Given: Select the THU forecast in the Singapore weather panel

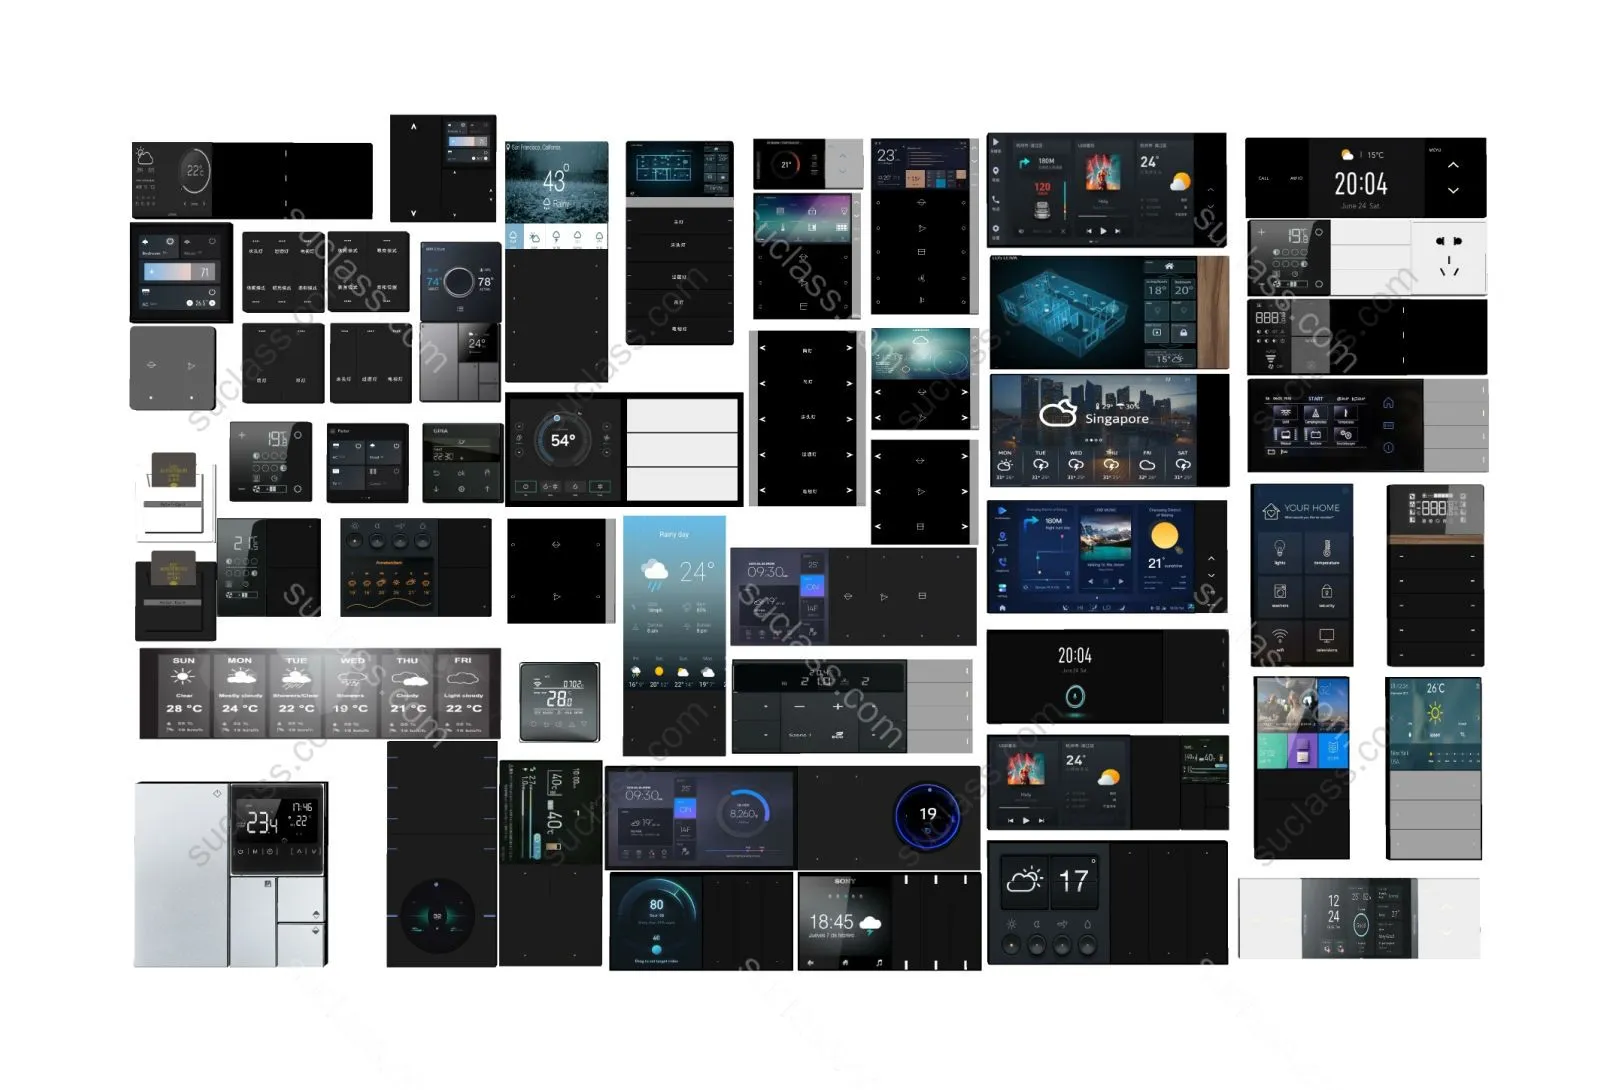Looking at the screenshot, I should click(x=1111, y=463).
